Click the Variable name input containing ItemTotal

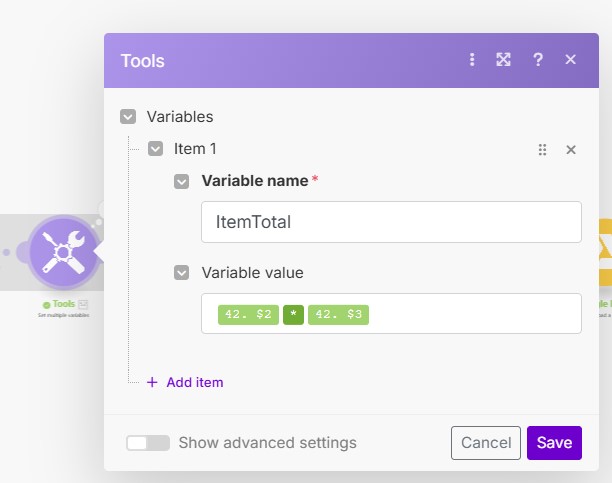click(391, 222)
